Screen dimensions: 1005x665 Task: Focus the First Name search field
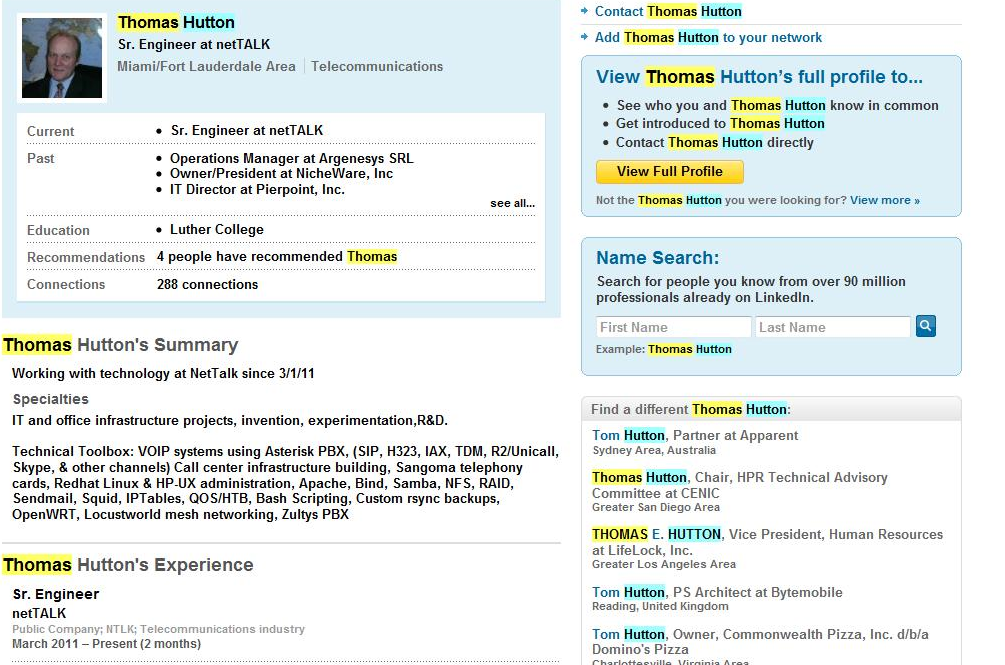click(x=674, y=327)
